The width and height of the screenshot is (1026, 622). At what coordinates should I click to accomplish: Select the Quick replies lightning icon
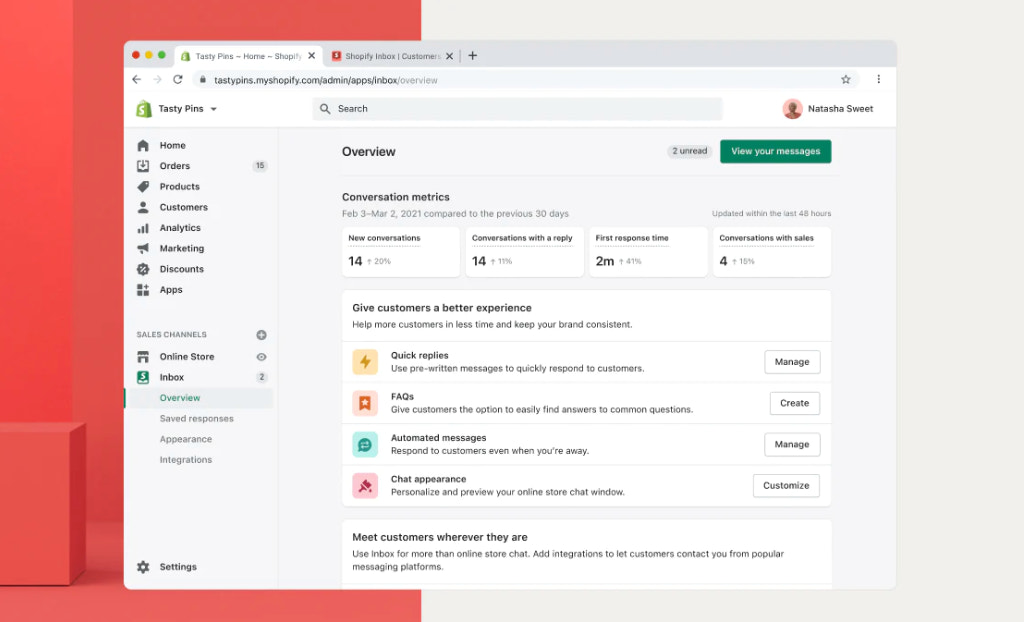[x=365, y=361]
